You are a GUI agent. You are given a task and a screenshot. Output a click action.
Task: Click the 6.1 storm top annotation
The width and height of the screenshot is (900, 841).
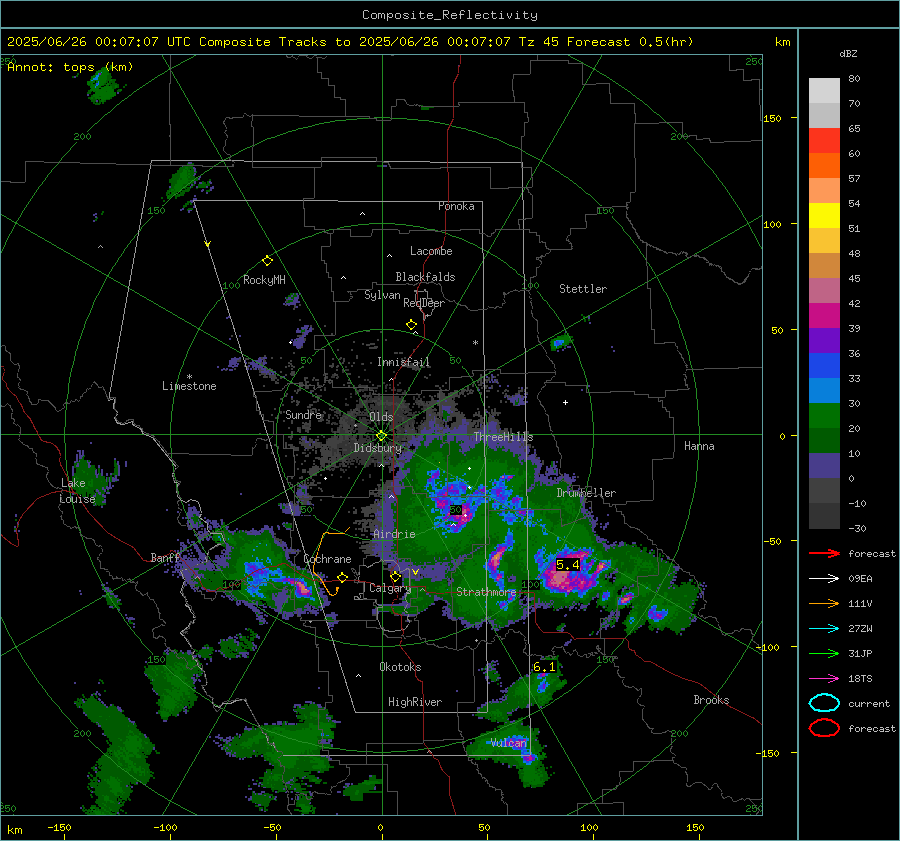click(x=544, y=667)
